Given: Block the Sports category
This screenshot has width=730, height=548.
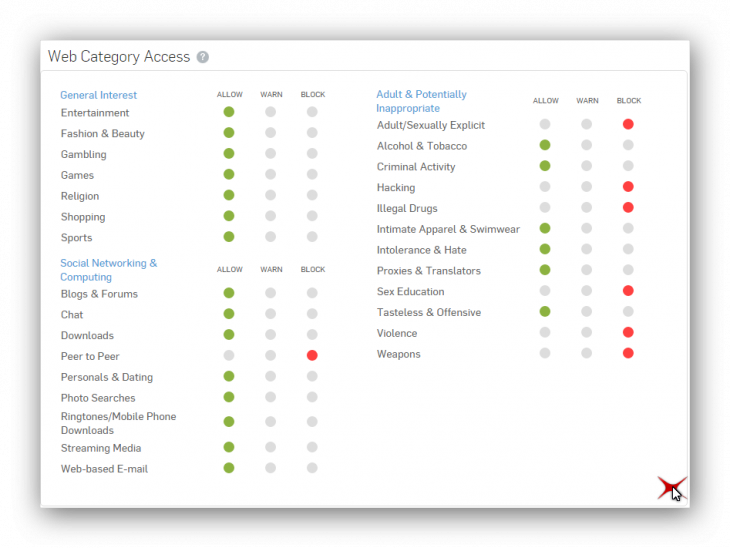Looking at the screenshot, I should [312, 237].
